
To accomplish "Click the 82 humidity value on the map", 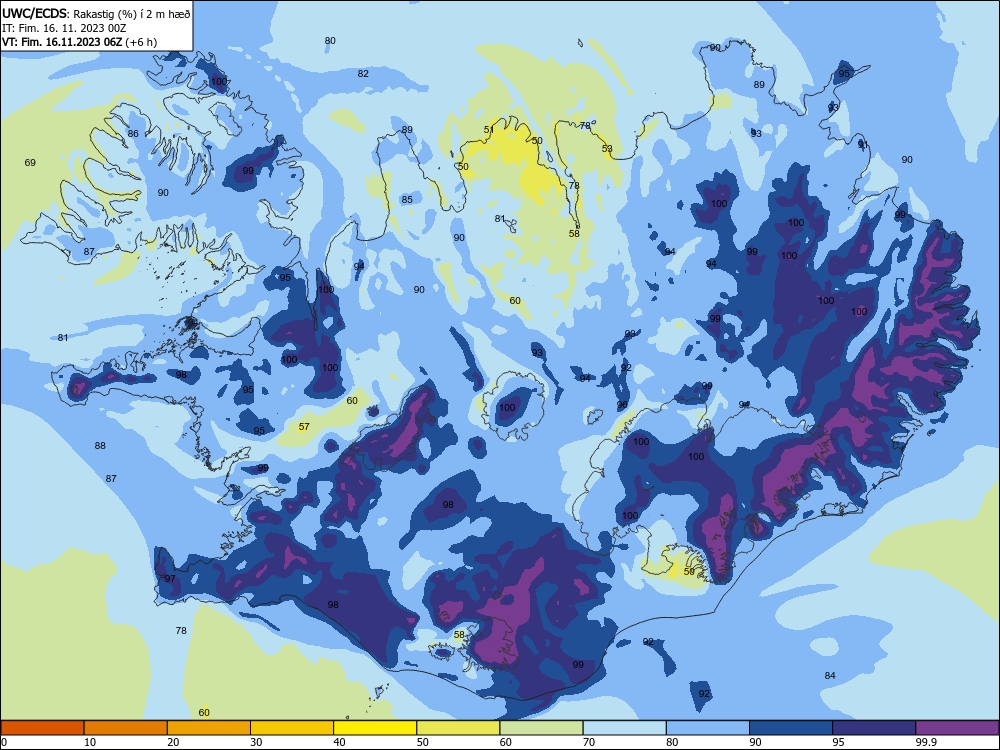I will (x=363, y=73).
